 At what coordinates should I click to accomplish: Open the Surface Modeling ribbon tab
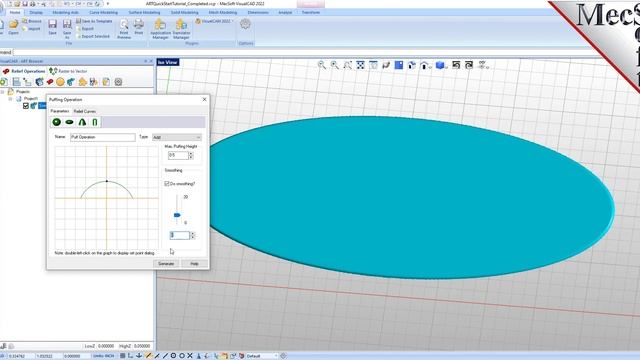click(x=144, y=13)
